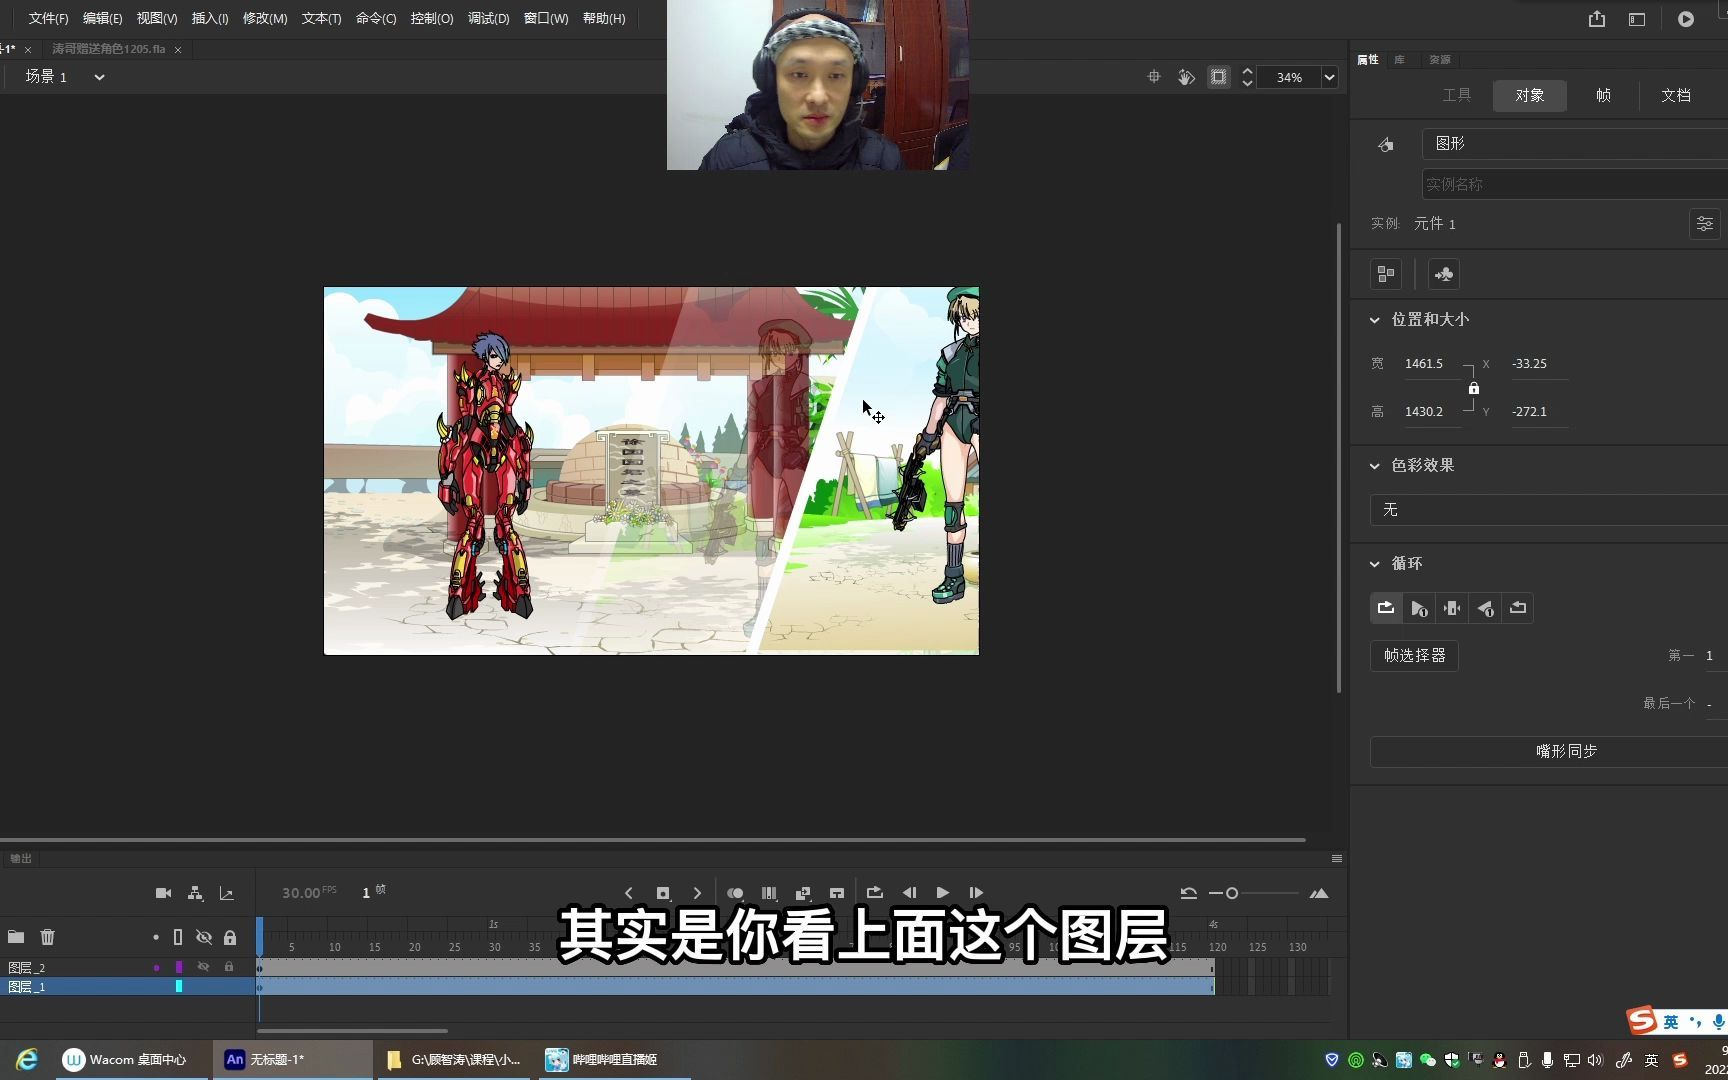Toggle visibility for all layers
This screenshot has width=1728, height=1080.
204,937
